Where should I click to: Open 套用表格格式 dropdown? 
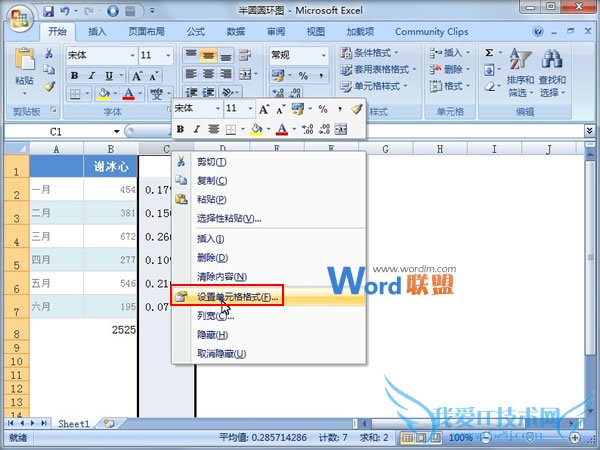[378, 70]
